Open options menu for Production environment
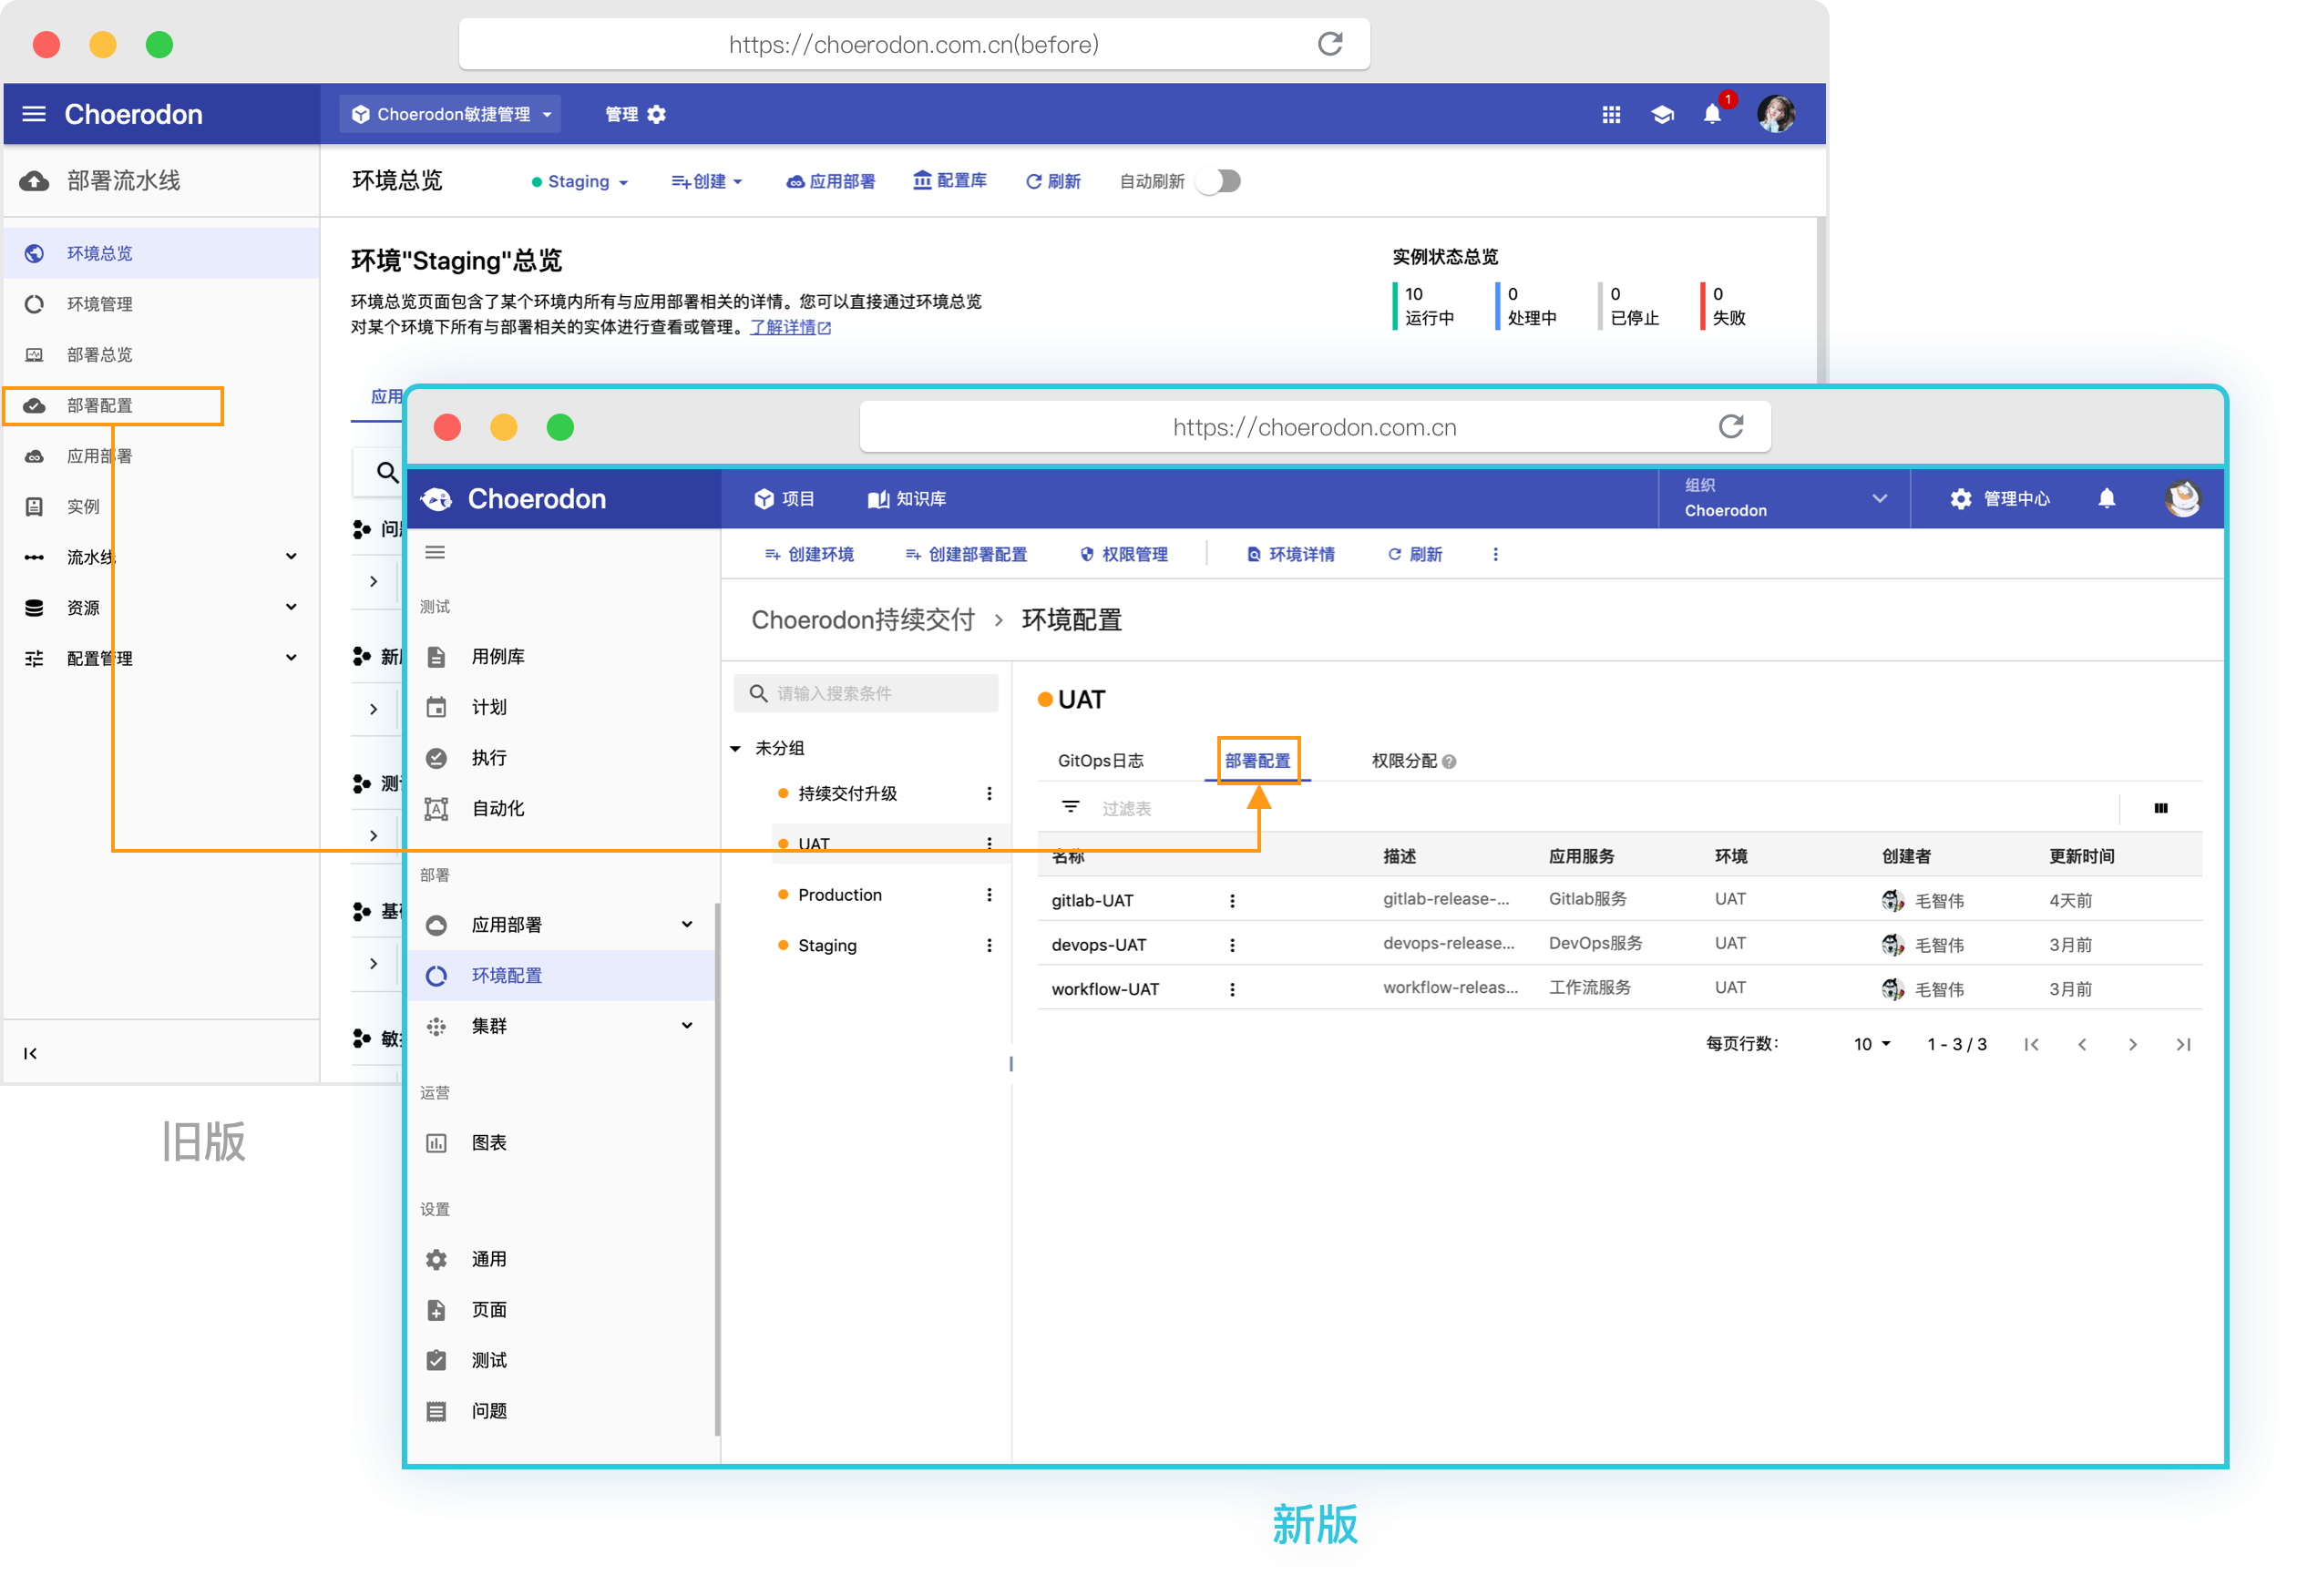Screen dimensions: 2318x1596 pos(989,895)
